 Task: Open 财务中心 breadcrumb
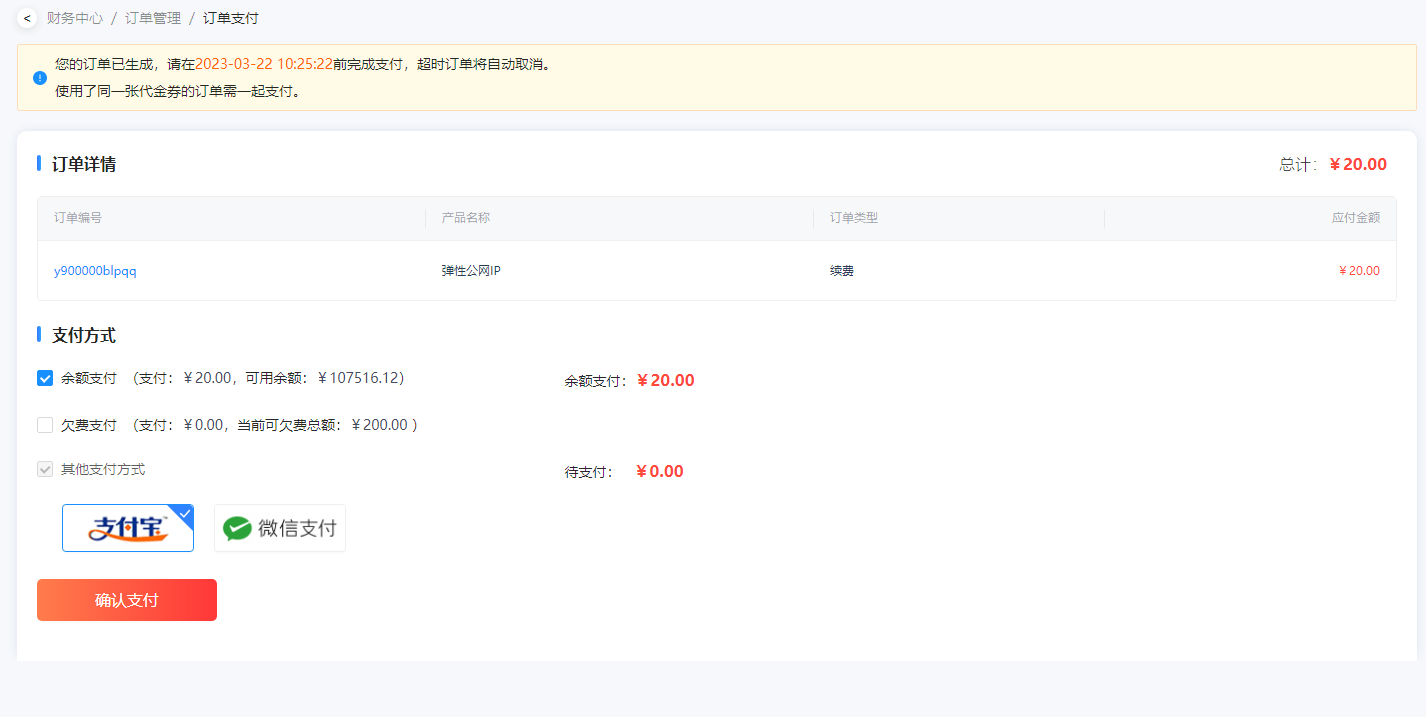(x=75, y=18)
